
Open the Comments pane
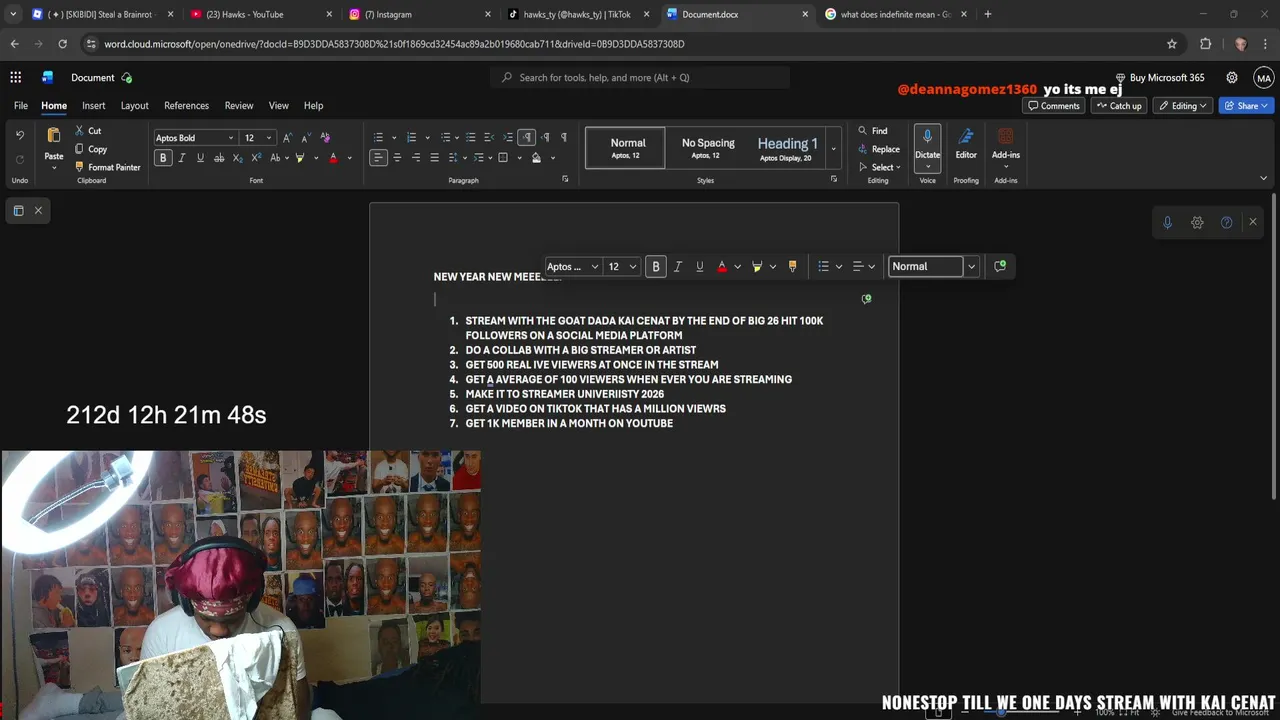[1053, 105]
